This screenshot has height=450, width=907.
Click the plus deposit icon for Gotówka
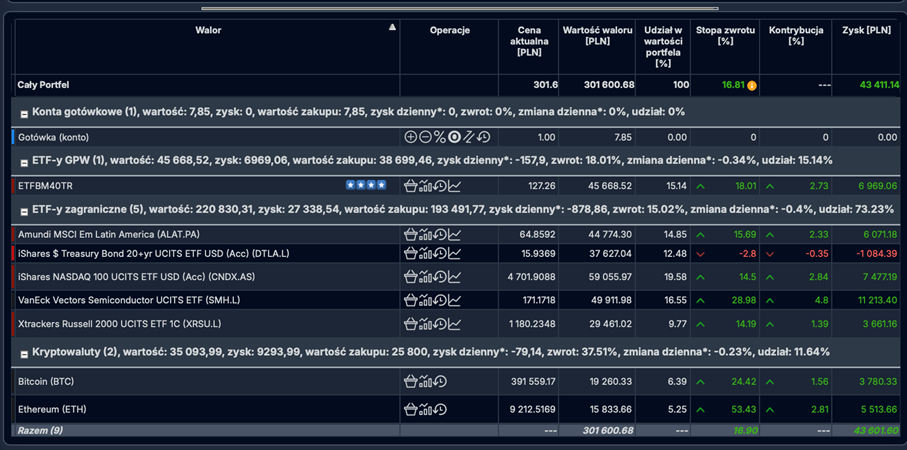[x=410, y=137]
